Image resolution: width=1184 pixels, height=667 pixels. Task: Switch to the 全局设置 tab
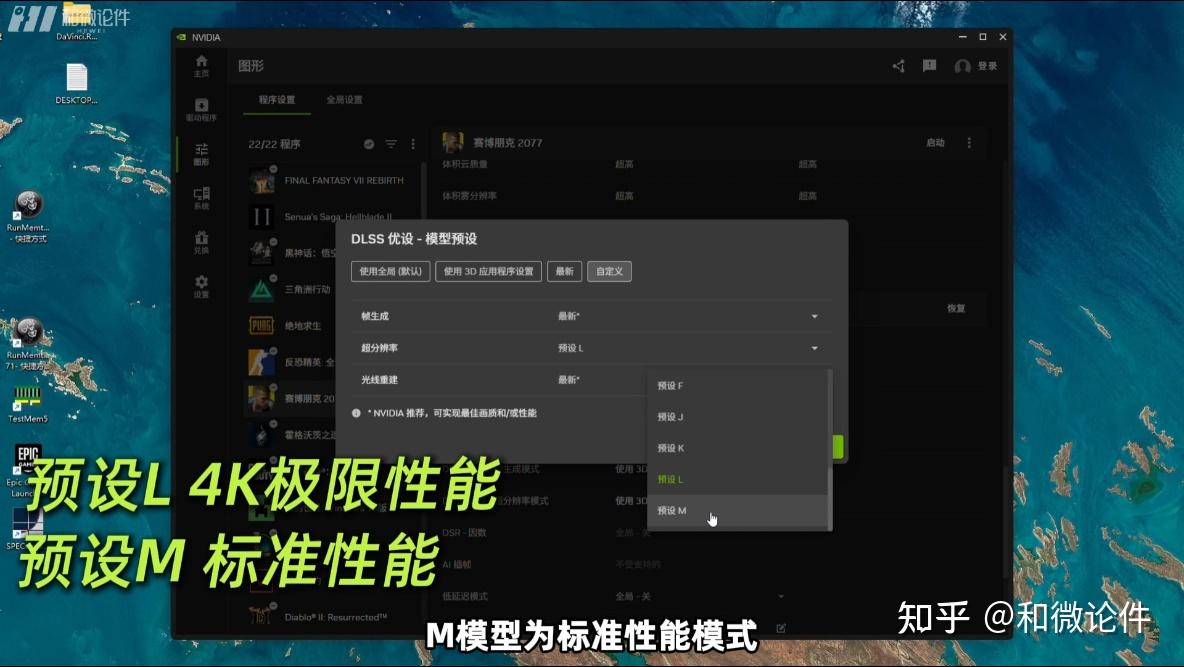point(344,100)
